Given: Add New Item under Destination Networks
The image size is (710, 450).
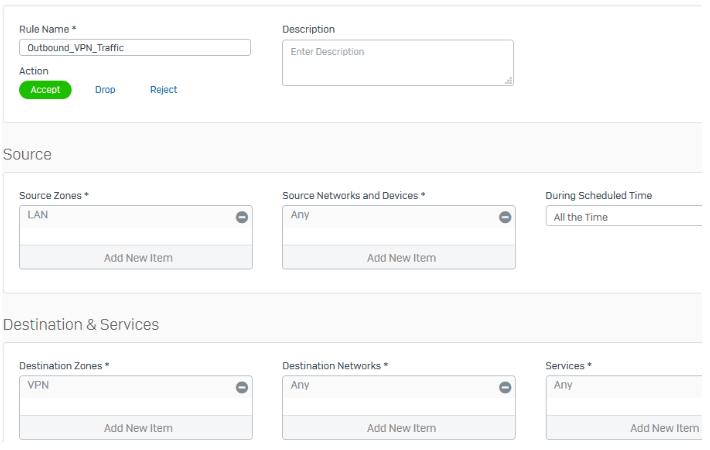Looking at the screenshot, I should [400, 428].
